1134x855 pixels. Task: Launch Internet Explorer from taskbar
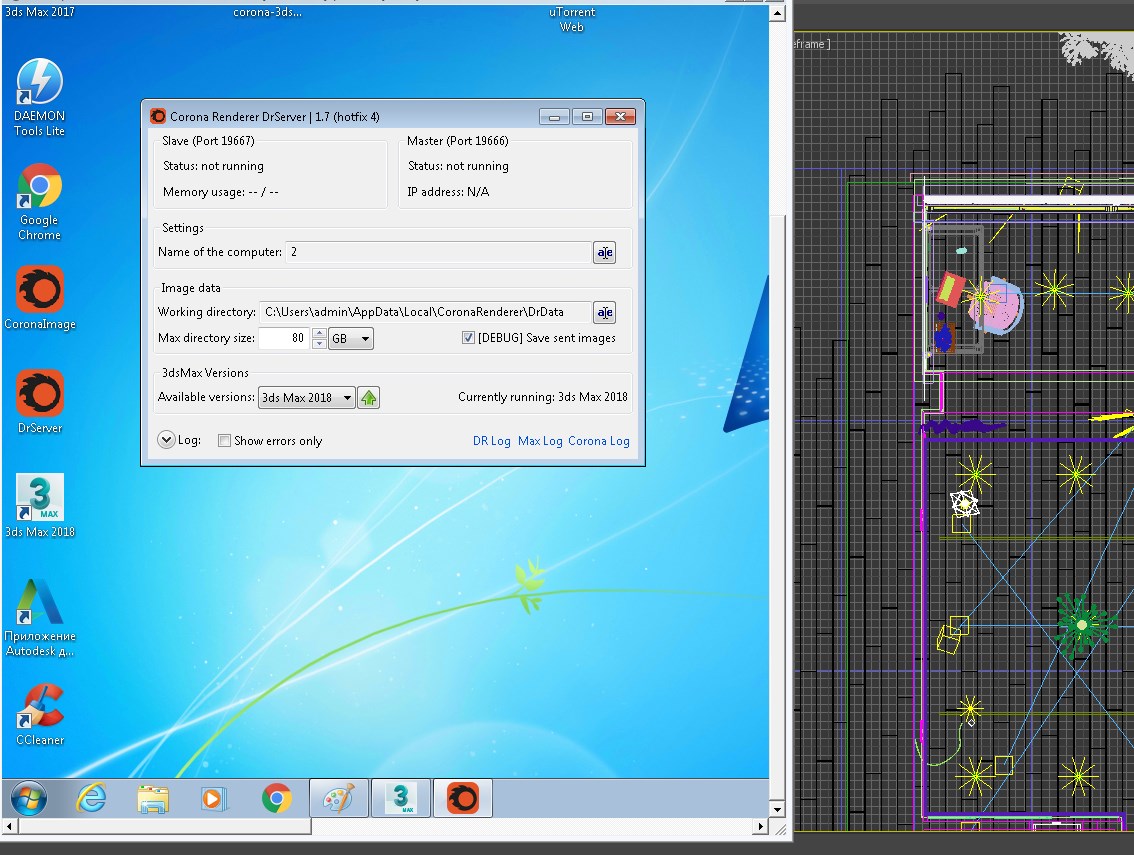coord(91,799)
